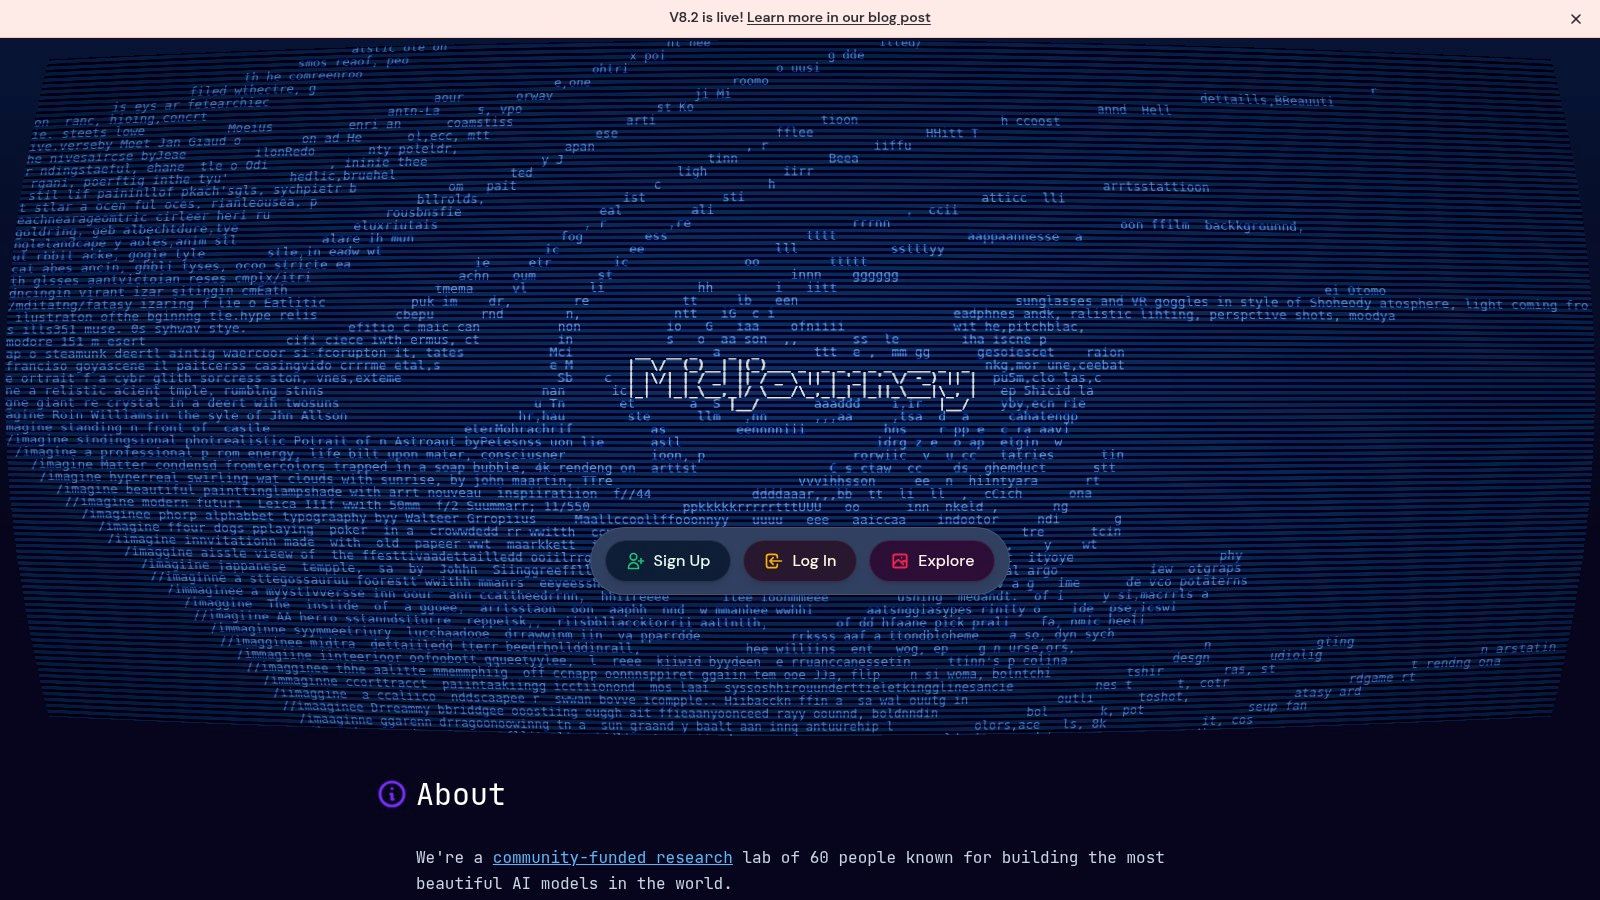Open the Explore button

(932, 561)
